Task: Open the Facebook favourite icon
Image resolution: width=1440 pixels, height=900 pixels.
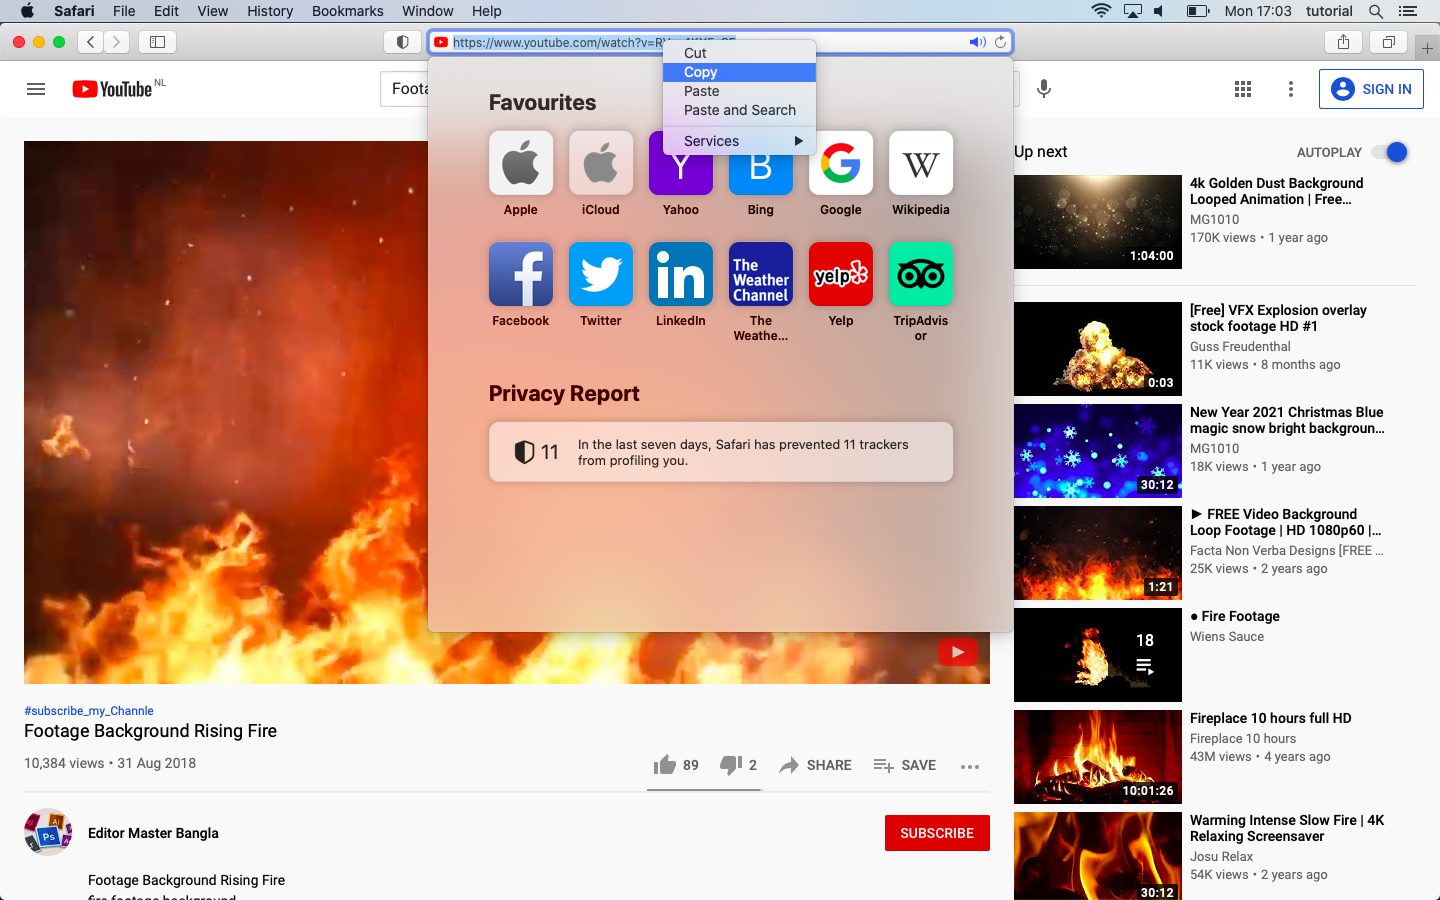Action: click(520, 274)
